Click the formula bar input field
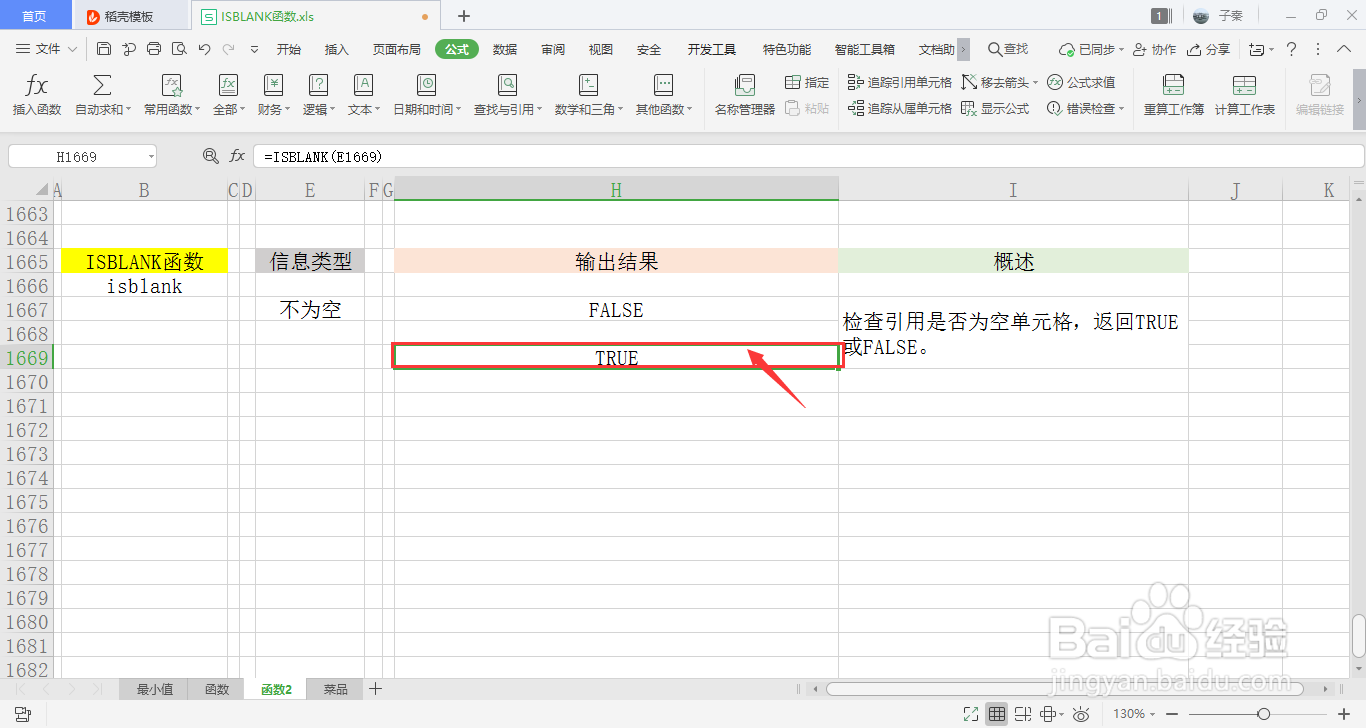 tap(808, 156)
